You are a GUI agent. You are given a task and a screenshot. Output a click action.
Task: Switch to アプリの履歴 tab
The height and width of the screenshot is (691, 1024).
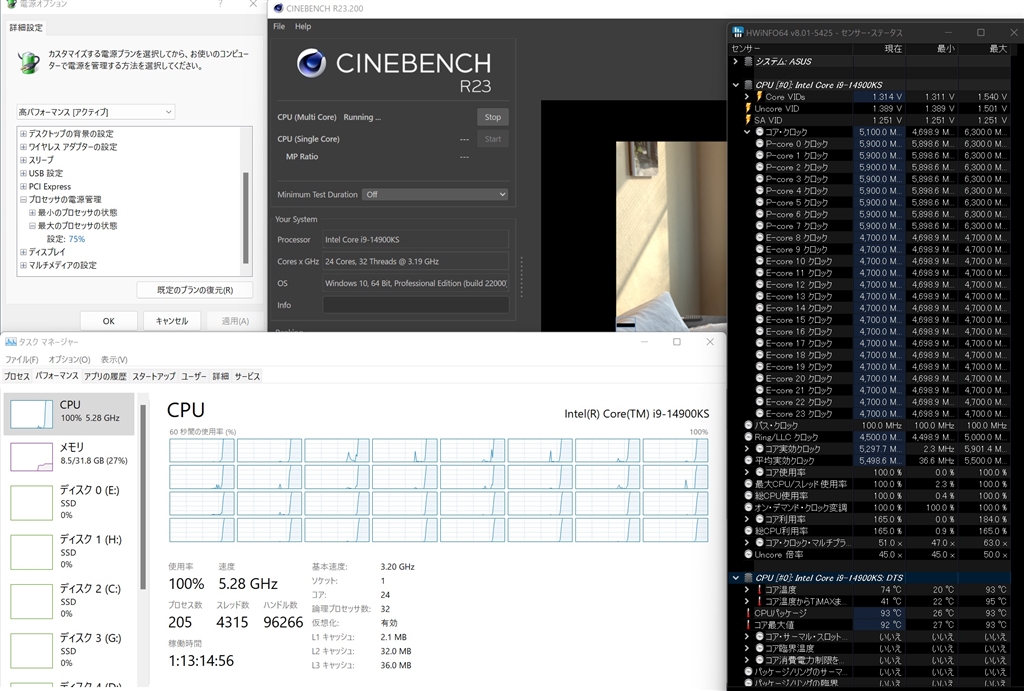click(x=105, y=376)
